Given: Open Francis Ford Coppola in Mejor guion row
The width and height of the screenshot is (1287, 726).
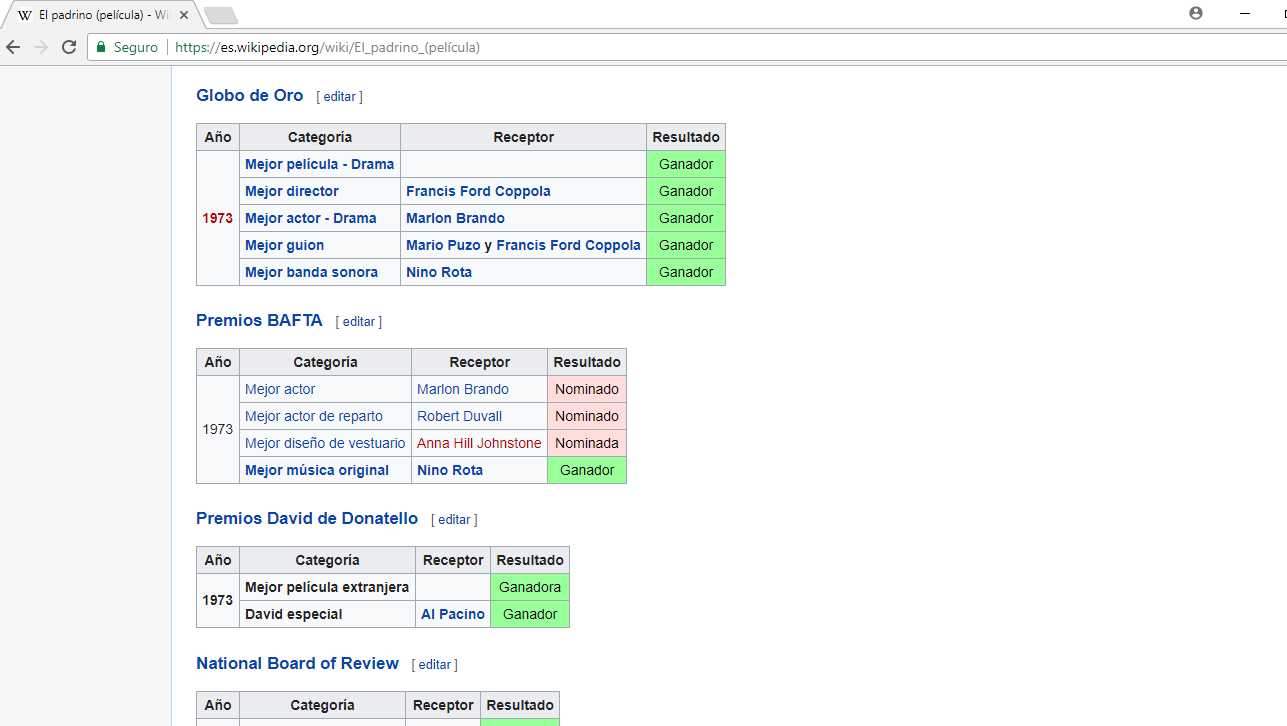Looking at the screenshot, I should click(568, 245).
